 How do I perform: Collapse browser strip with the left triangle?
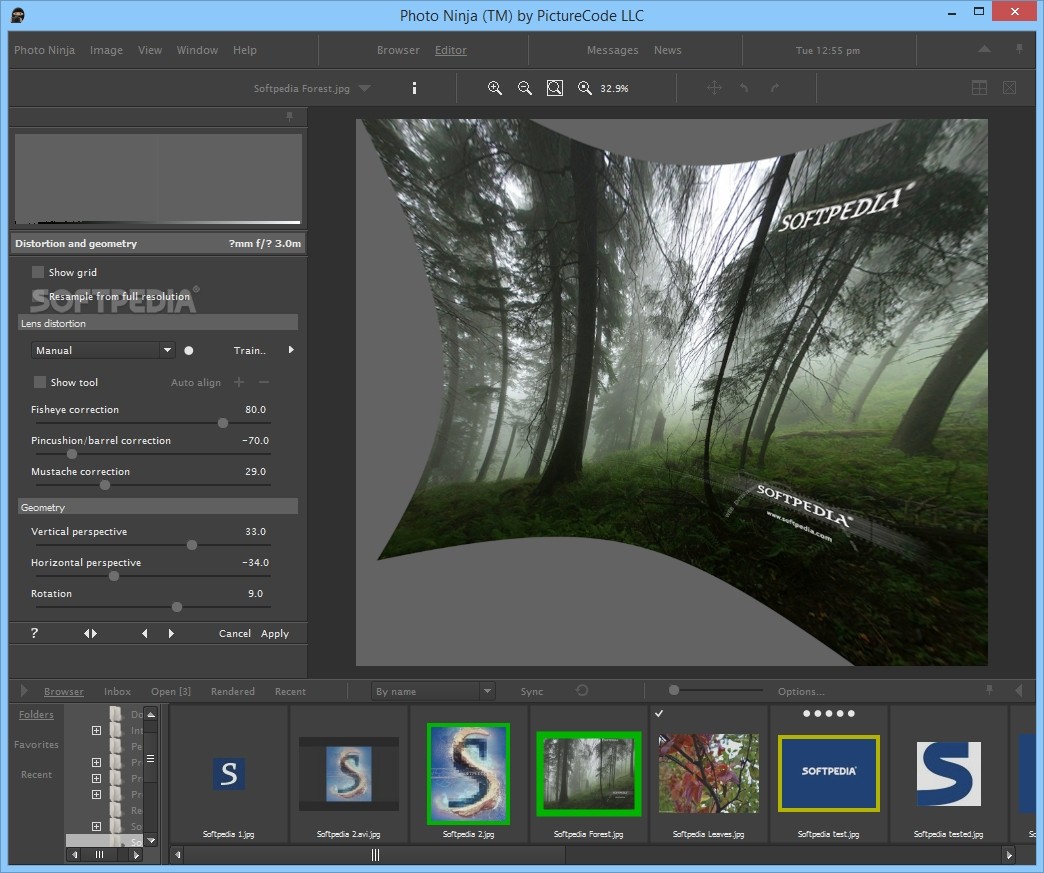[1018, 691]
